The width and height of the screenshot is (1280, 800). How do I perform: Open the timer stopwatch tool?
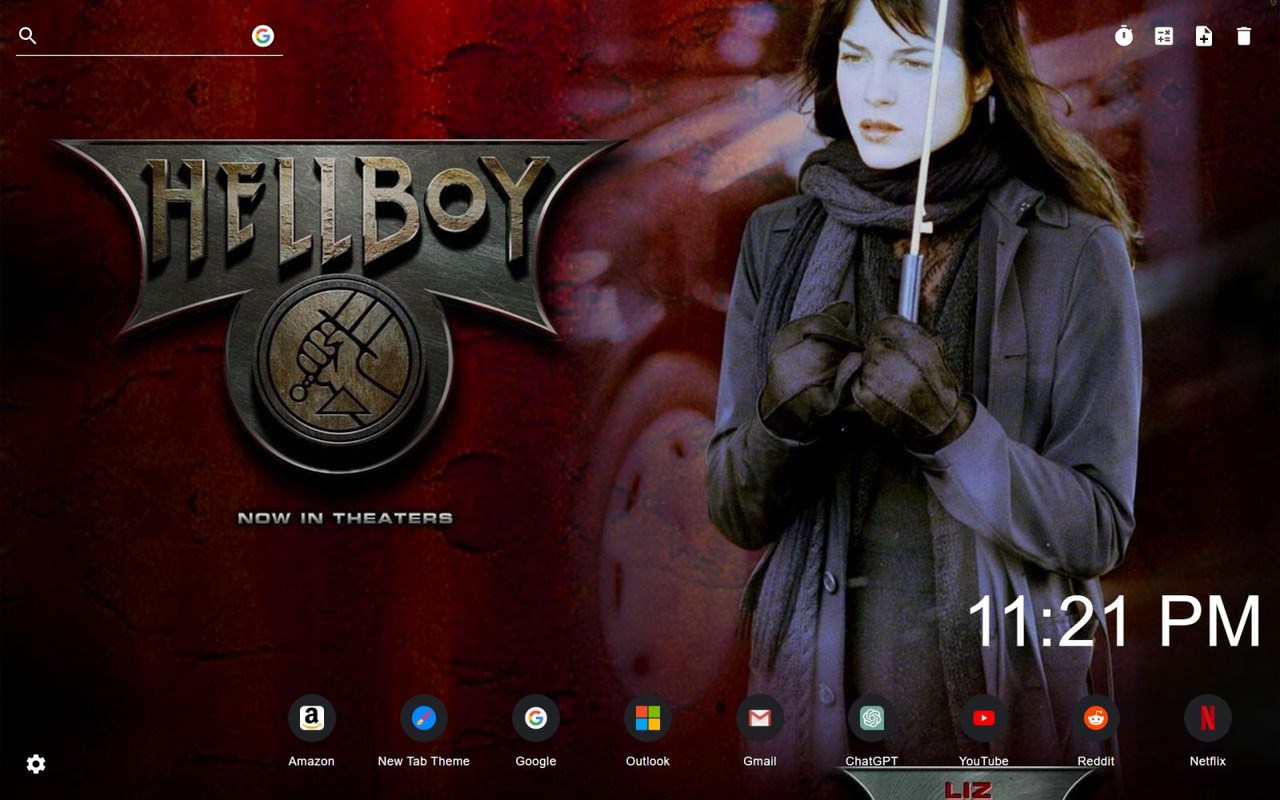(1124, 36)
